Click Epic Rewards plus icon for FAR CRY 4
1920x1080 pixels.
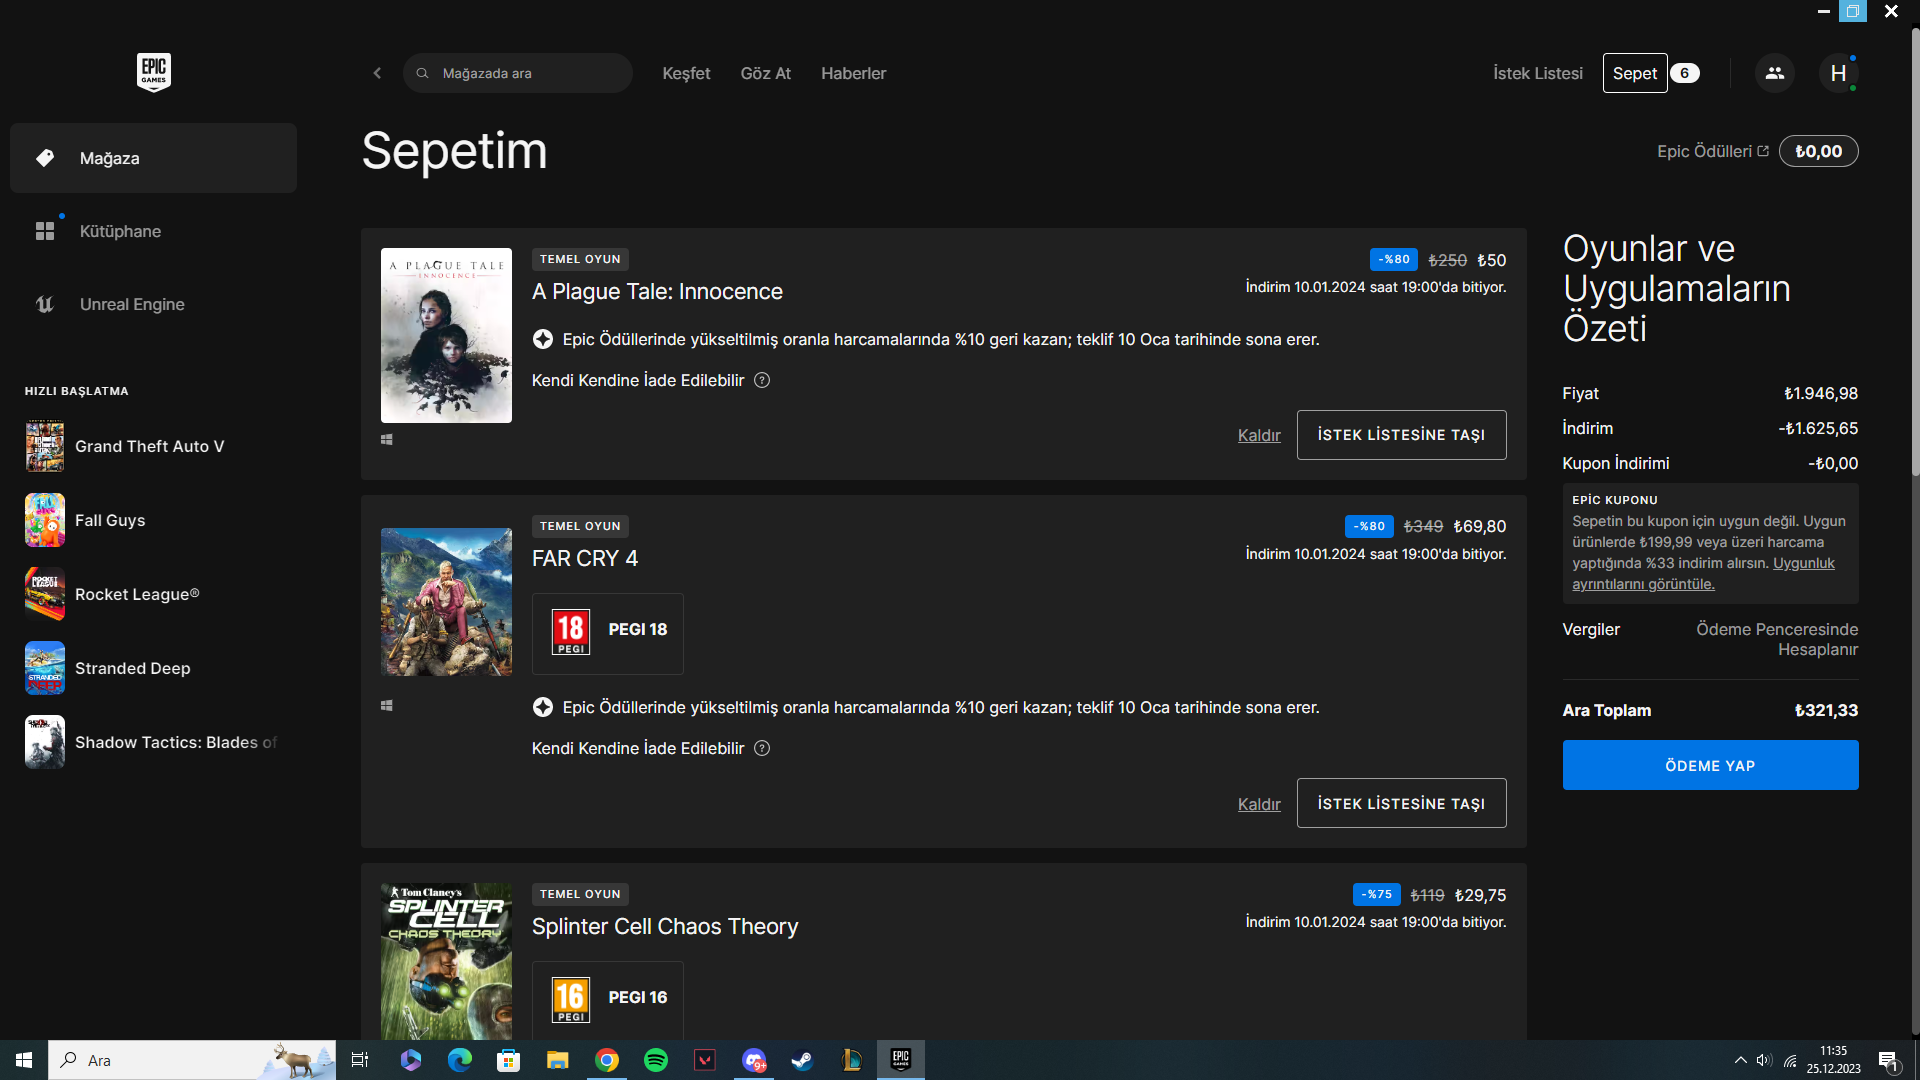coord(543,707)
